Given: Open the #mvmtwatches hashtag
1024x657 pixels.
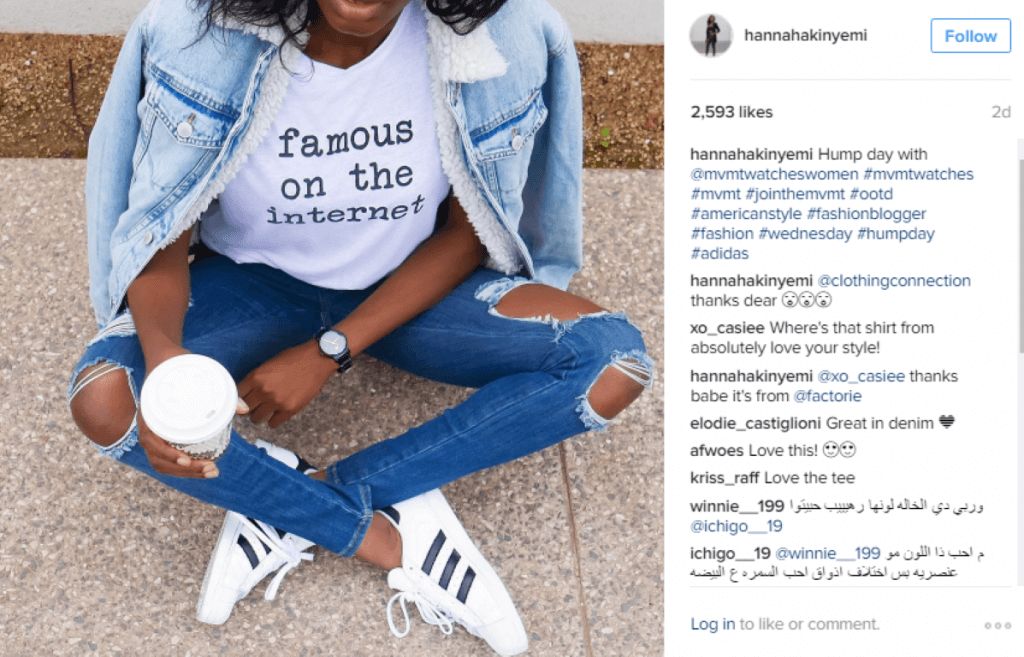Looking at the screenshot, I should click(x=918, y=174).
